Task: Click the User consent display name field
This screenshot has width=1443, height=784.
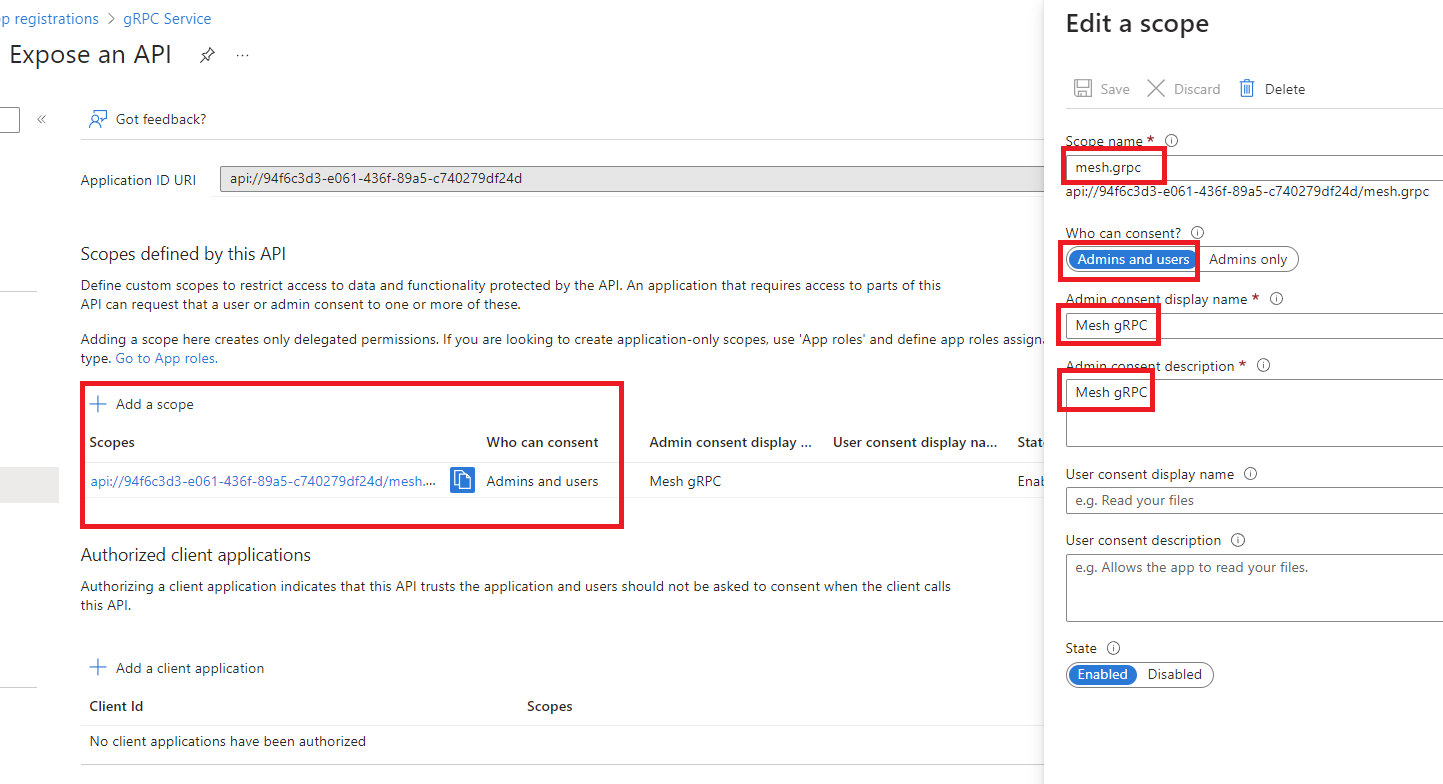Action: [1254, 500]
